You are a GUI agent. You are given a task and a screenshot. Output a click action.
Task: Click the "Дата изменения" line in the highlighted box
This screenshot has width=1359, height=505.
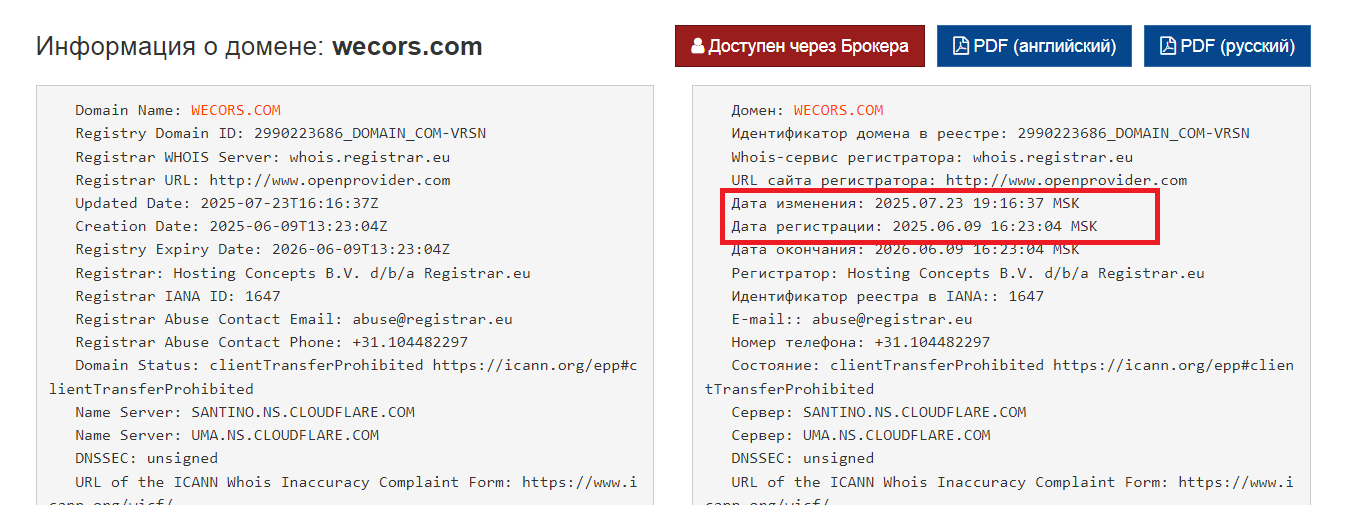click(905, 203)
